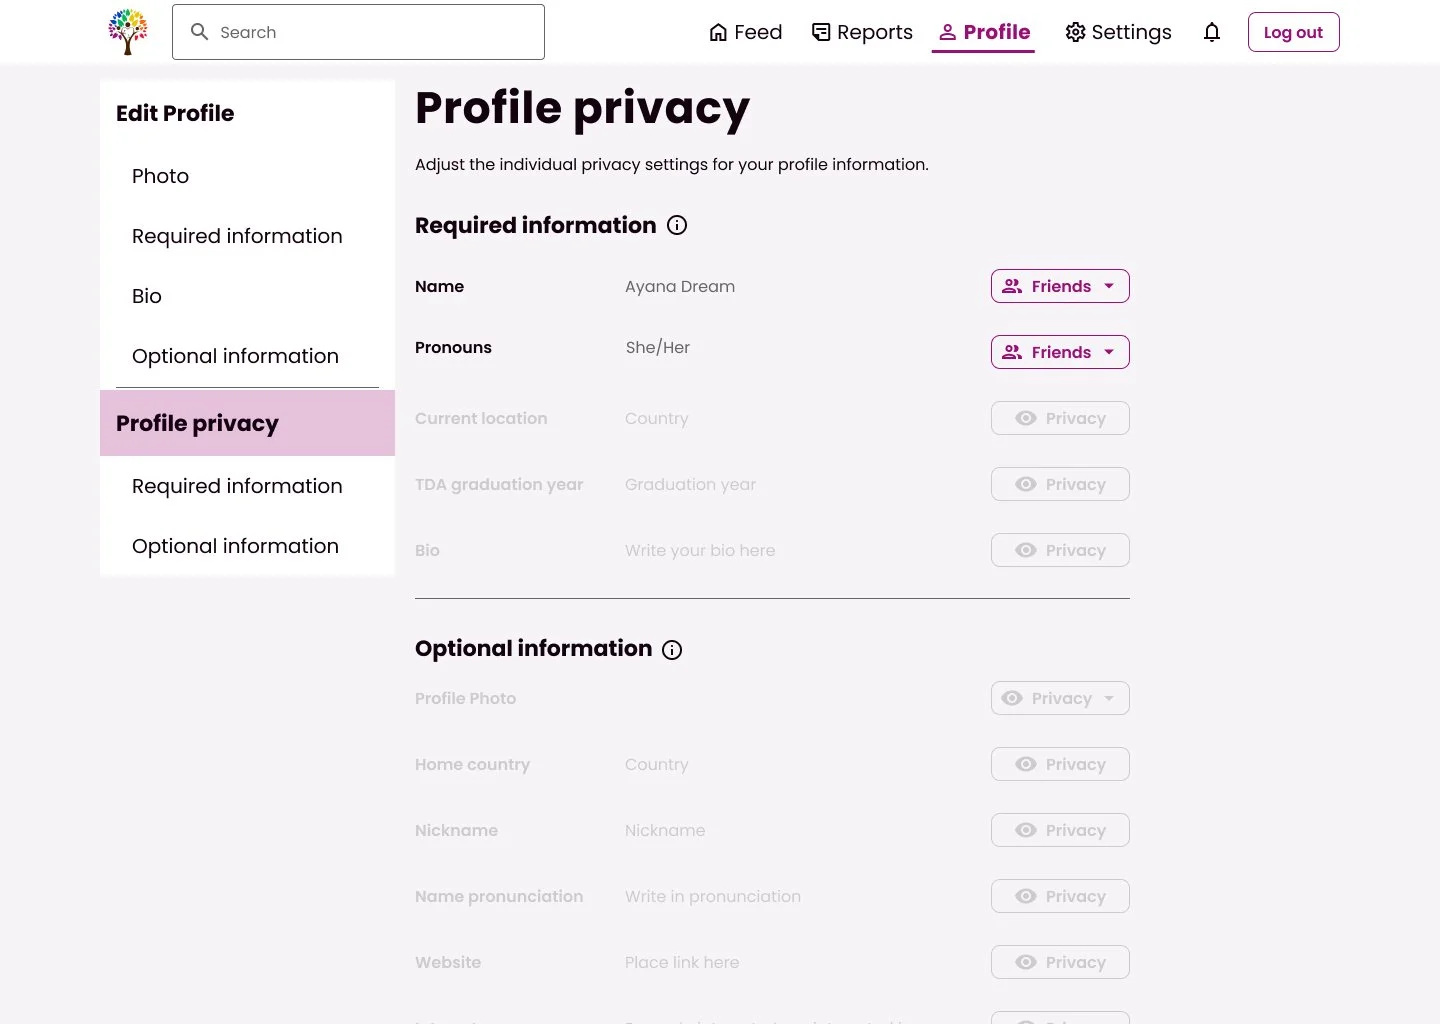Click the Current location Country field
The height and width of the screenshot is (1024, 1440).
(657, 418)
